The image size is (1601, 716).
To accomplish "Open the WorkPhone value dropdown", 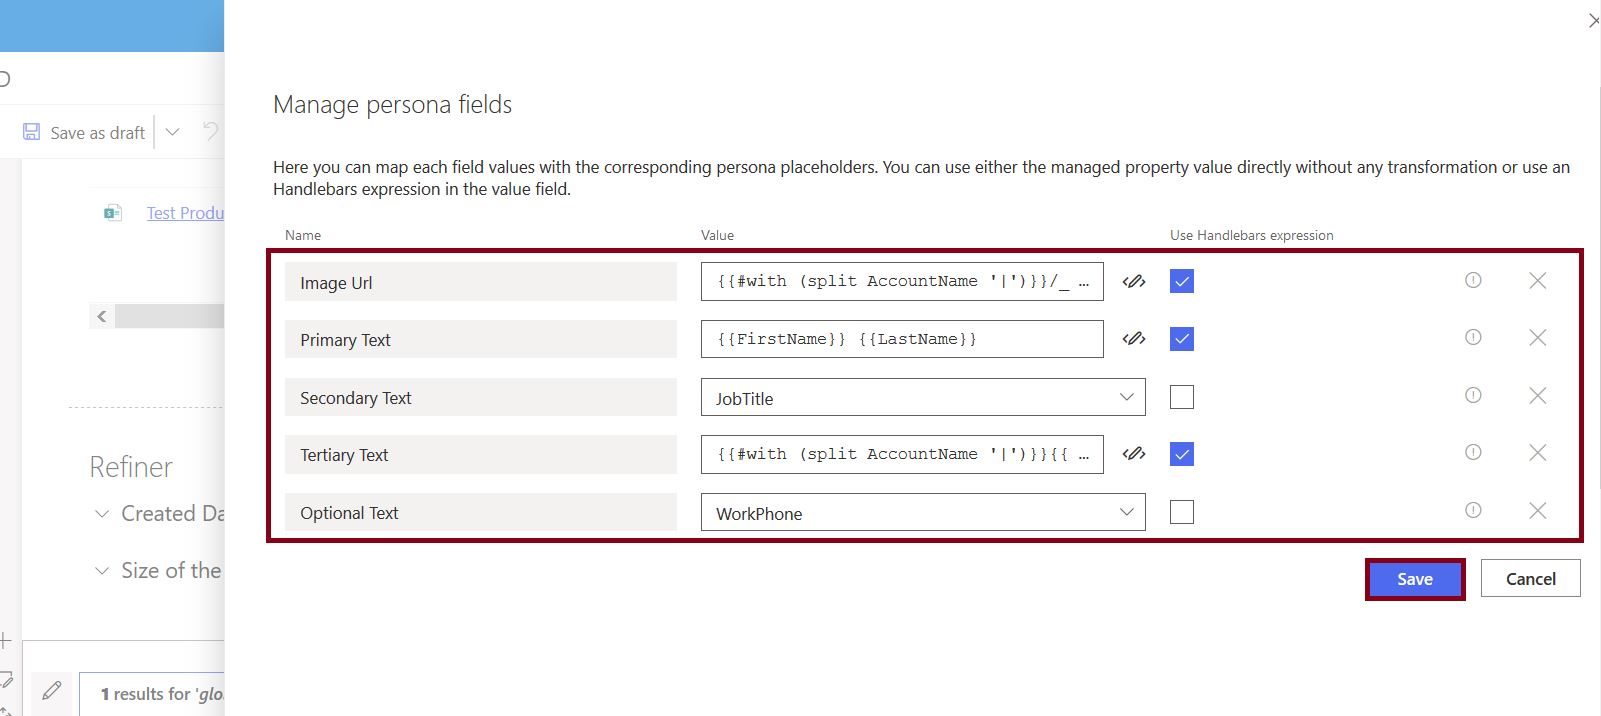I will coord(923,512).
